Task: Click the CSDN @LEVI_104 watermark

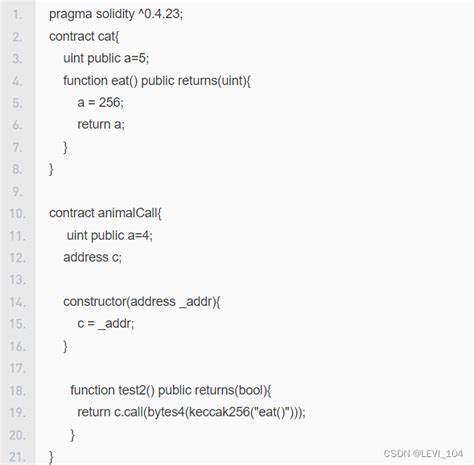Action: [x=423, y=453]
